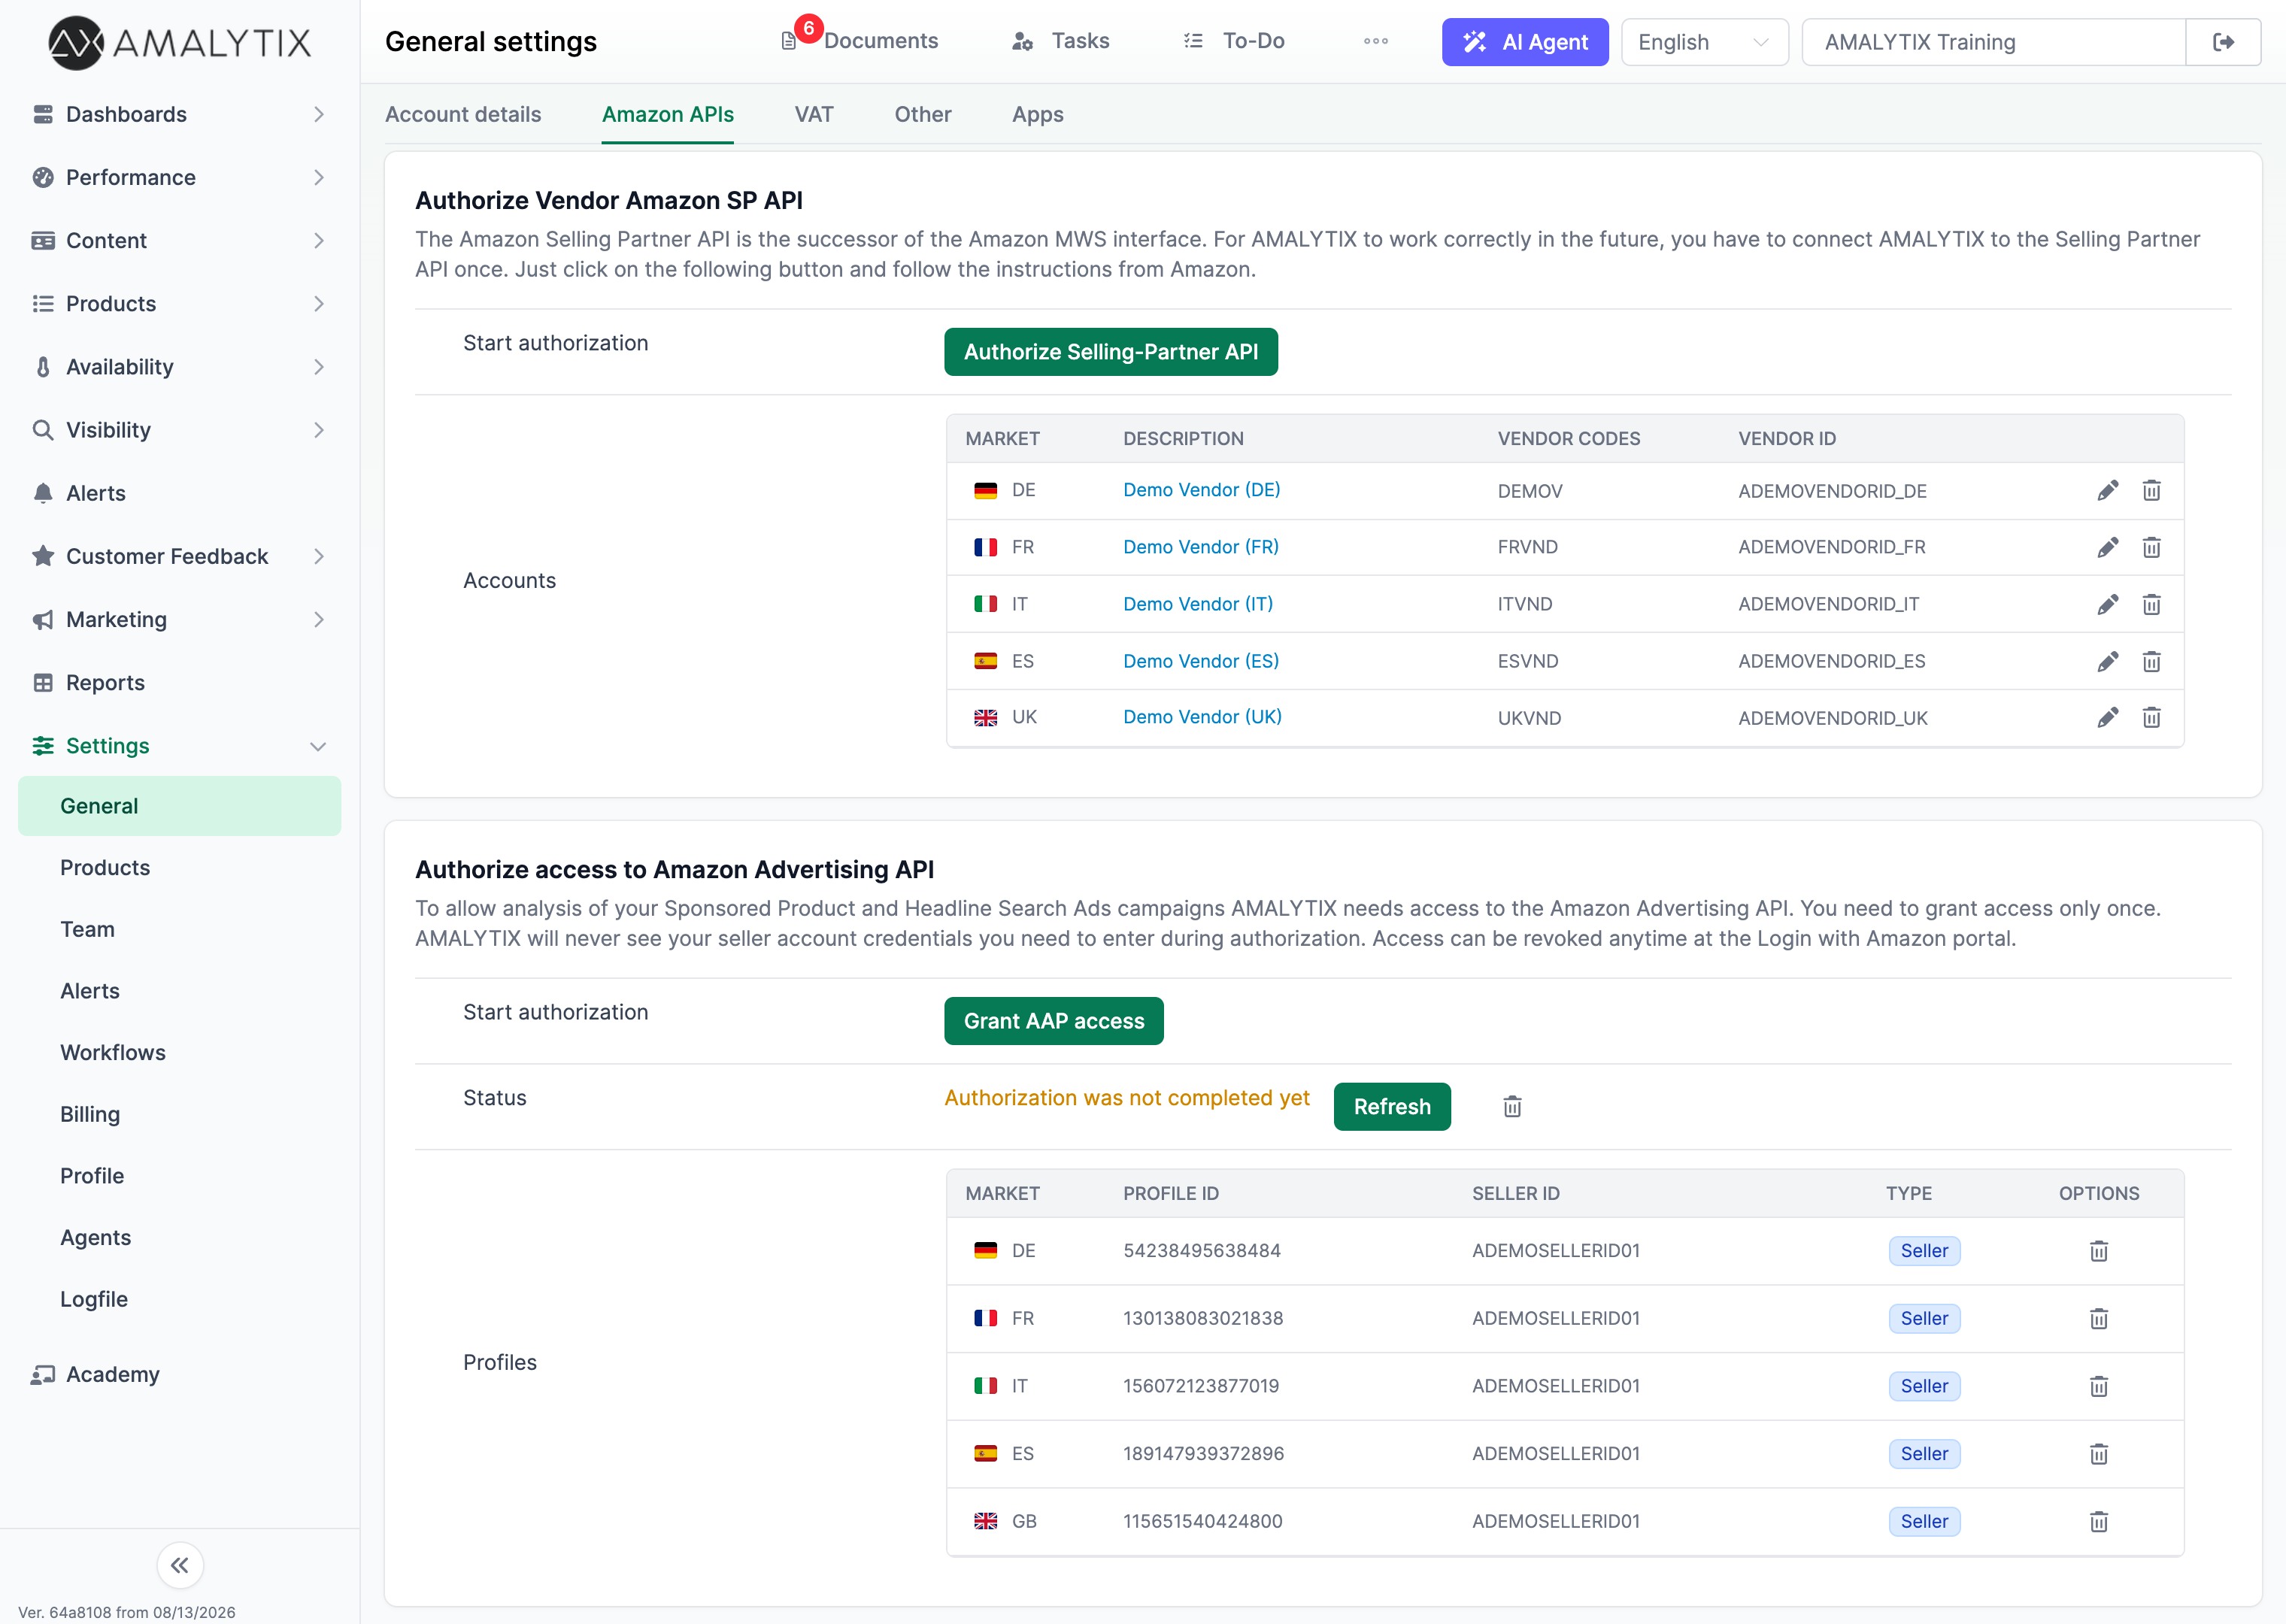The image size is (2286, 1624).
Task: Open Agents settings
Action: (180, 1238)
